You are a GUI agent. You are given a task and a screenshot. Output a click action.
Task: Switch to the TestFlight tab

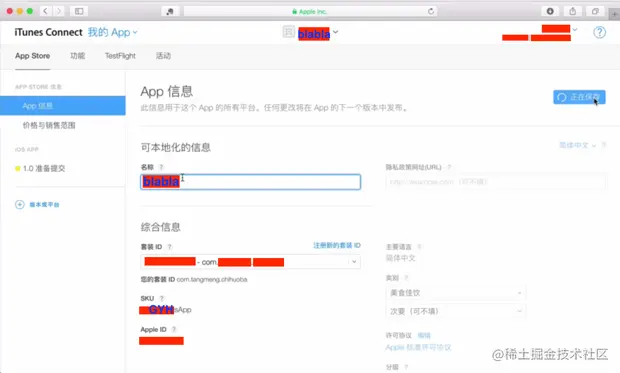[120, 56]
